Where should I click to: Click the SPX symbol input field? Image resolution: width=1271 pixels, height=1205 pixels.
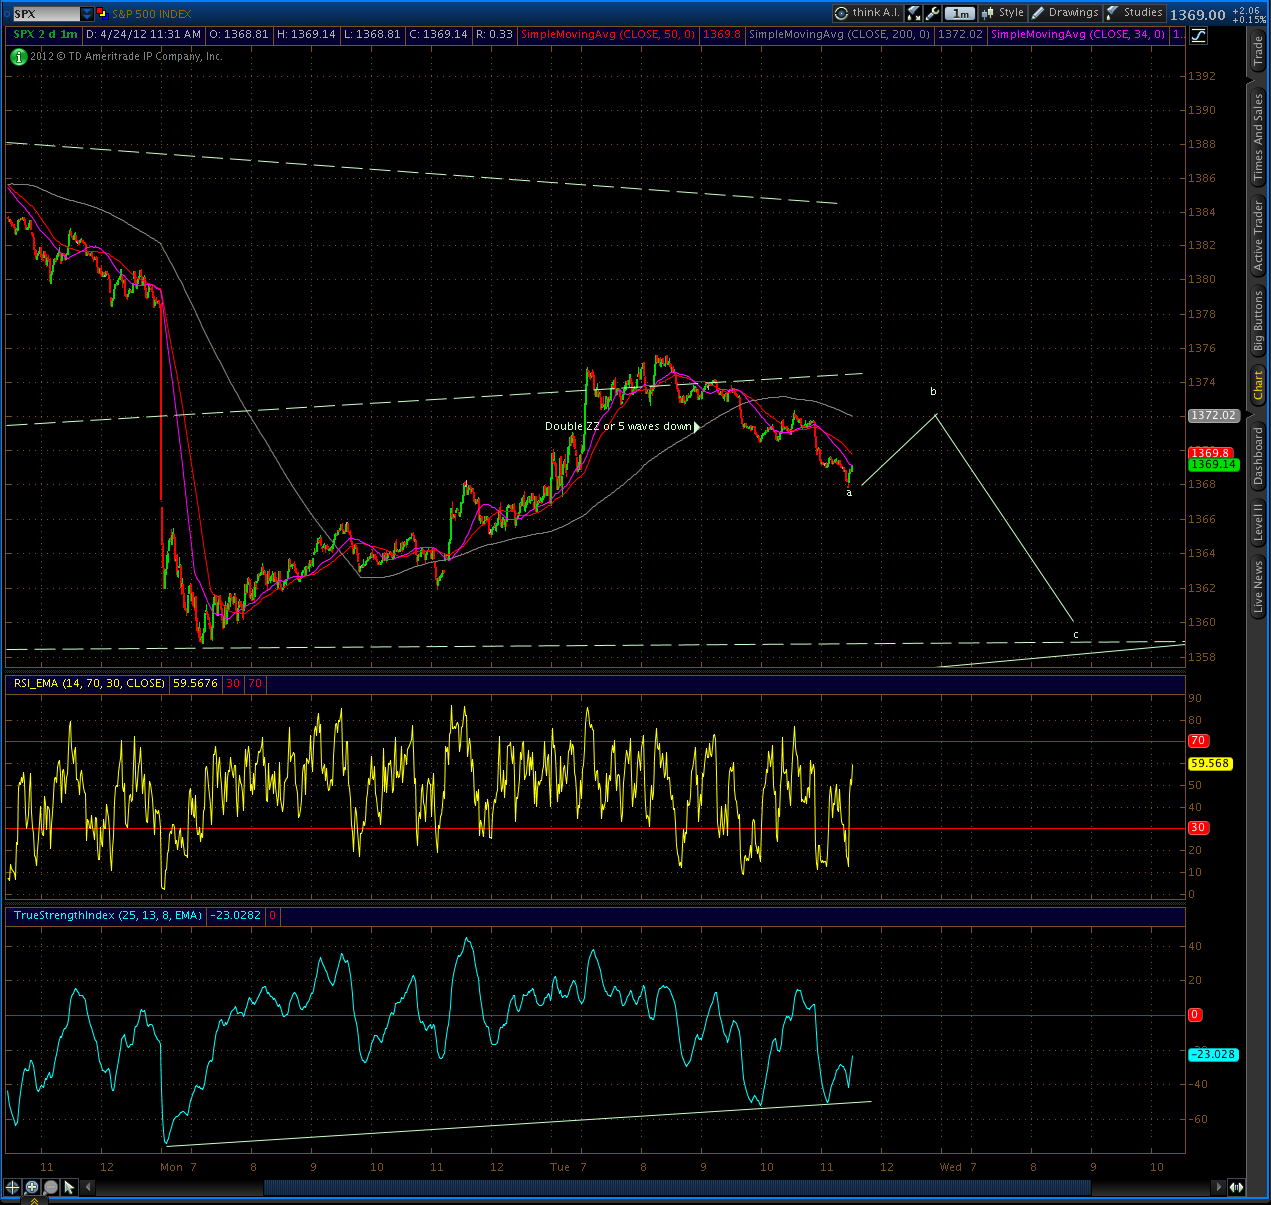[x=46, y=14]
